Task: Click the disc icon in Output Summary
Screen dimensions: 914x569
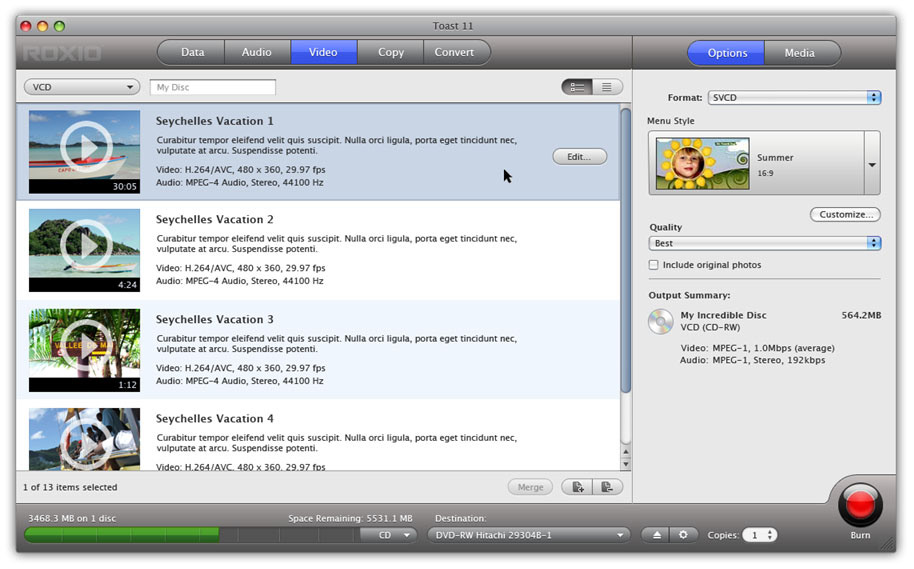Action: click(x=660, y=321)
